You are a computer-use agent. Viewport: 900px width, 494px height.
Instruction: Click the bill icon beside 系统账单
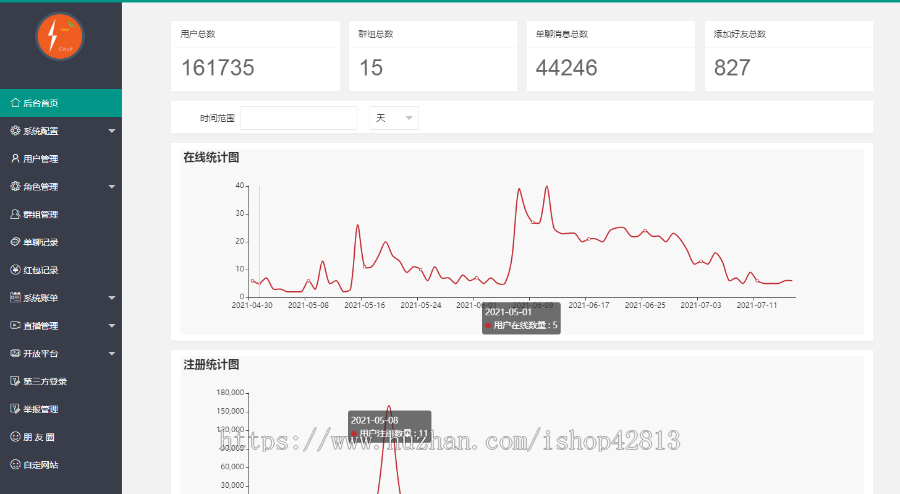[x=15, y=298]
